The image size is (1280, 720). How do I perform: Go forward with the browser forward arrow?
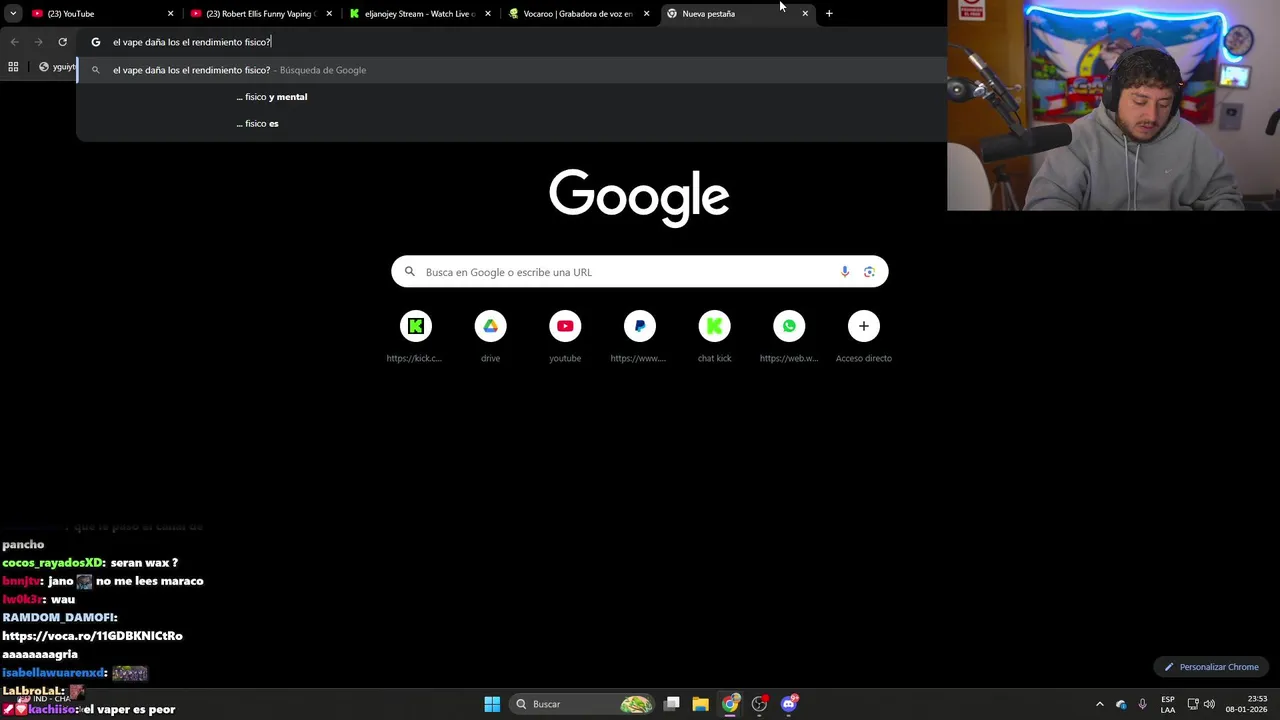(x=38, y=42)
